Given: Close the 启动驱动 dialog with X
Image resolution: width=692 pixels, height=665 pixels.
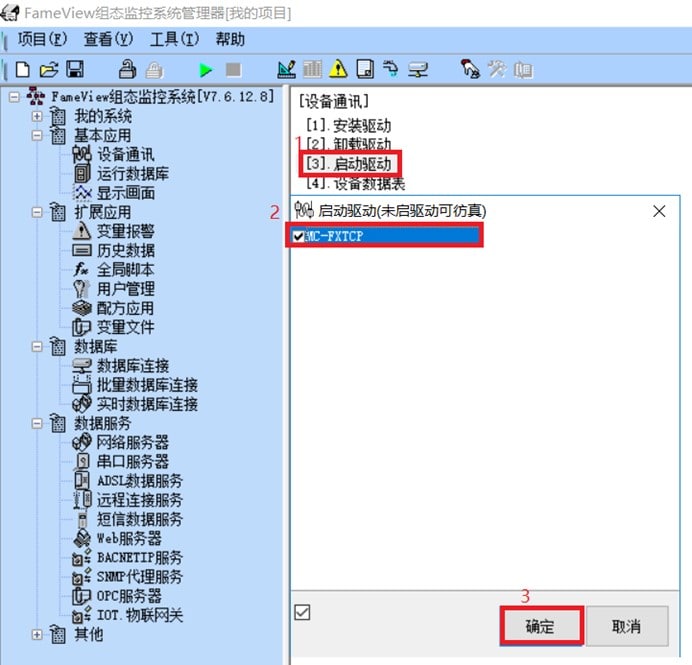Looking at the screenshot, I should [x=659, y=211].
